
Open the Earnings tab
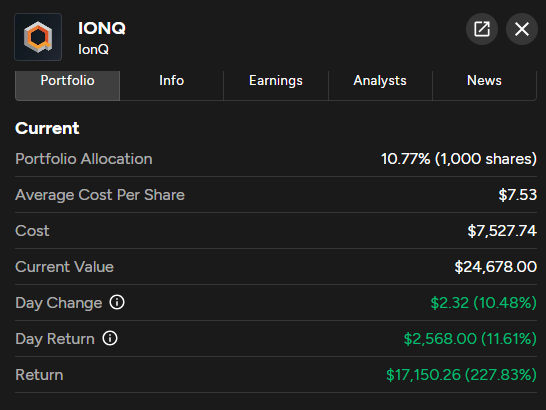tap(276, 85)
